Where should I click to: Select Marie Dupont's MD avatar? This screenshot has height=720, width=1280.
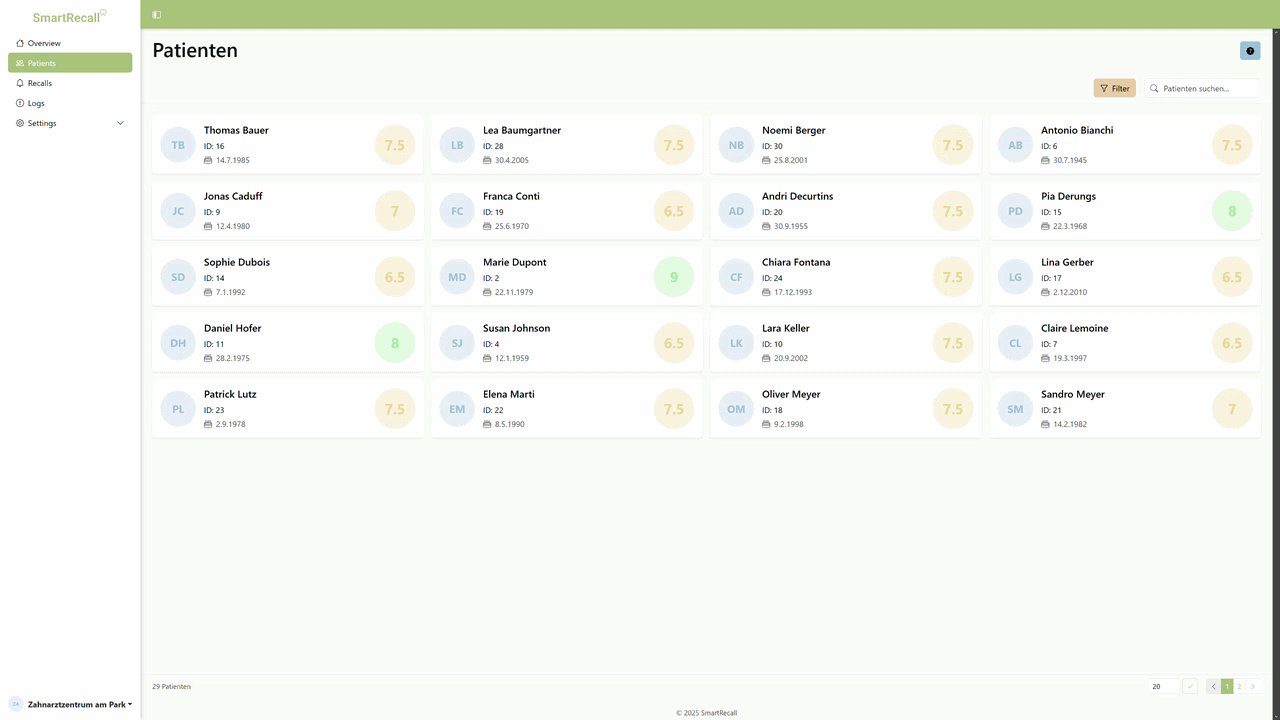pyautogui.click(x=457, y=277)
